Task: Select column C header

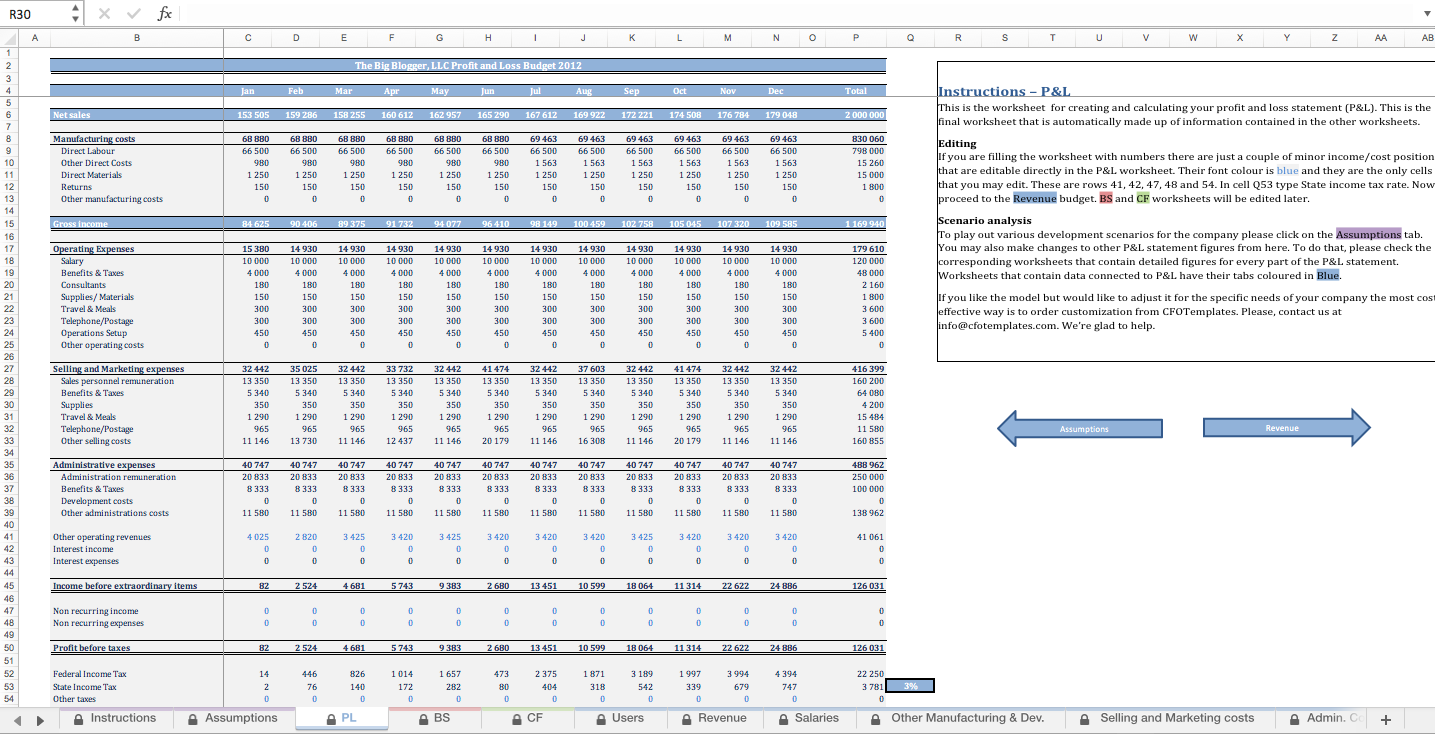Action: [x=248, y=38]
